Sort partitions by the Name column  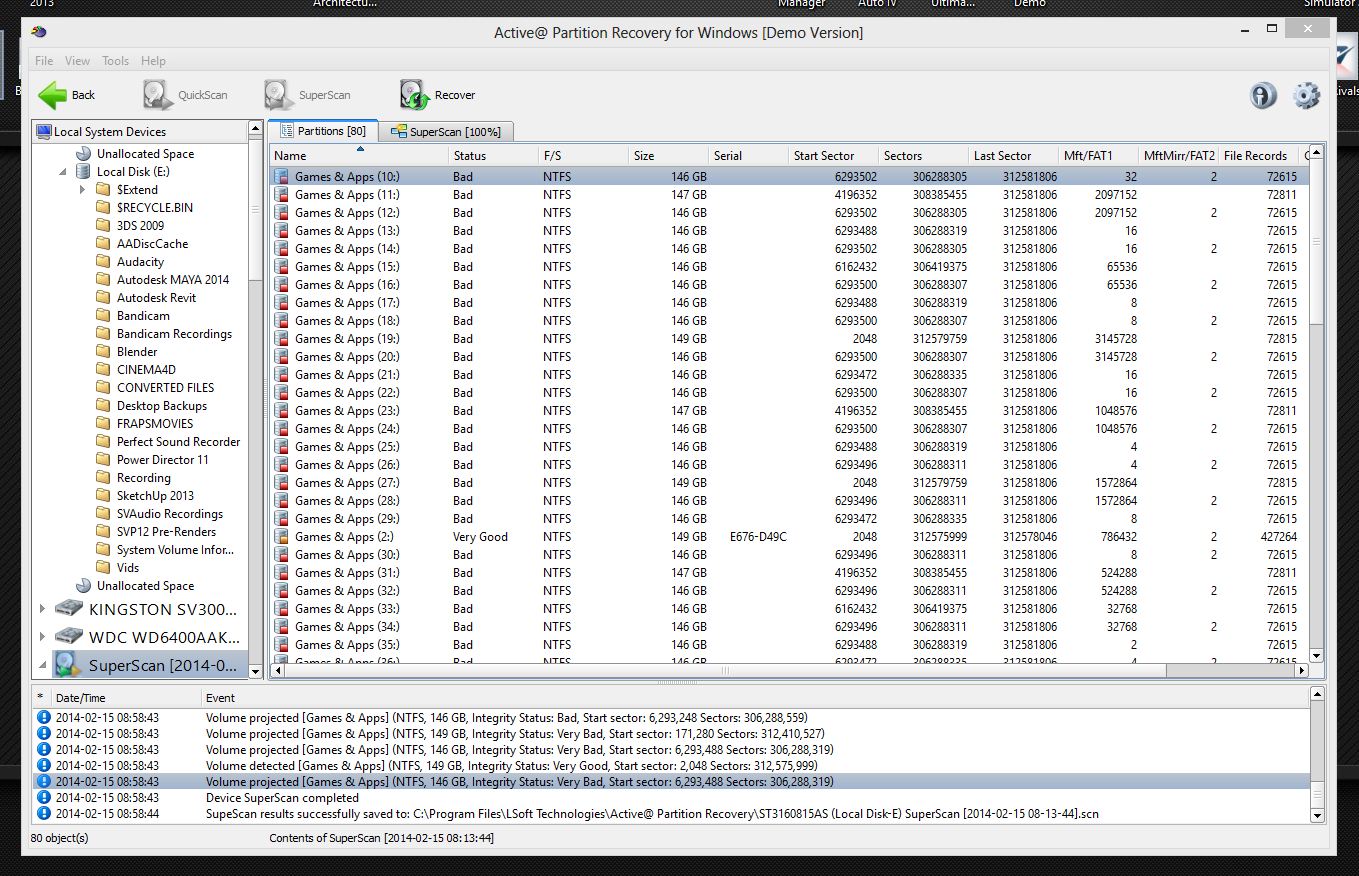(x=359, y=155)
